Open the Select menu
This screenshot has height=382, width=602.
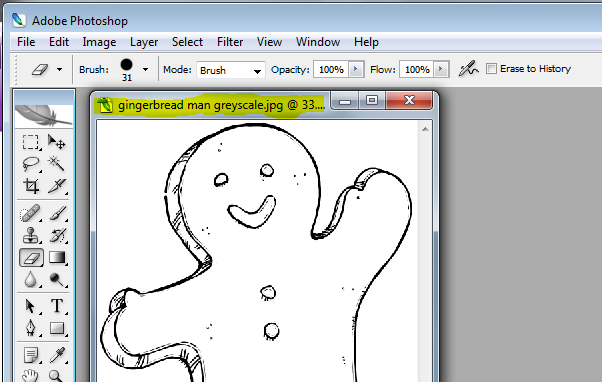(187, 42)
